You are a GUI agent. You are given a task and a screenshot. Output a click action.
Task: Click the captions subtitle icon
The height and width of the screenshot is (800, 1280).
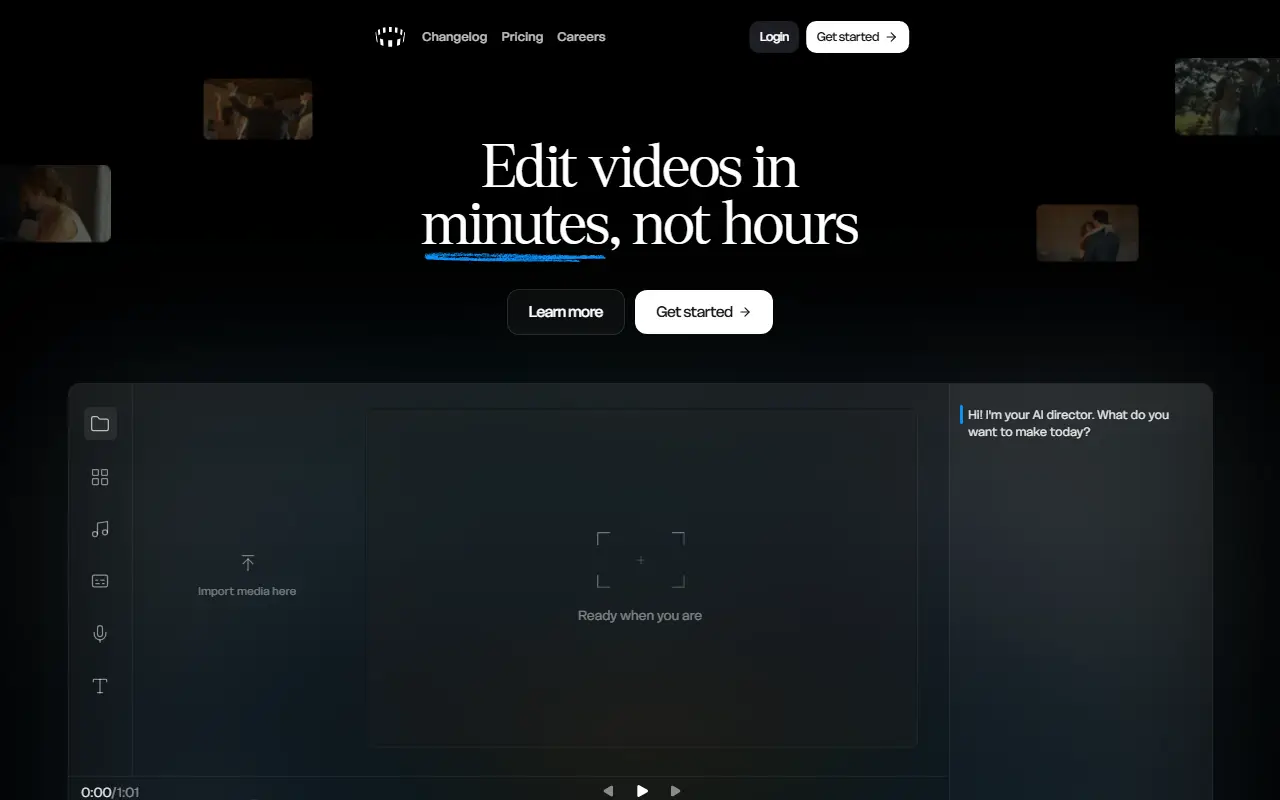point(100,581)
